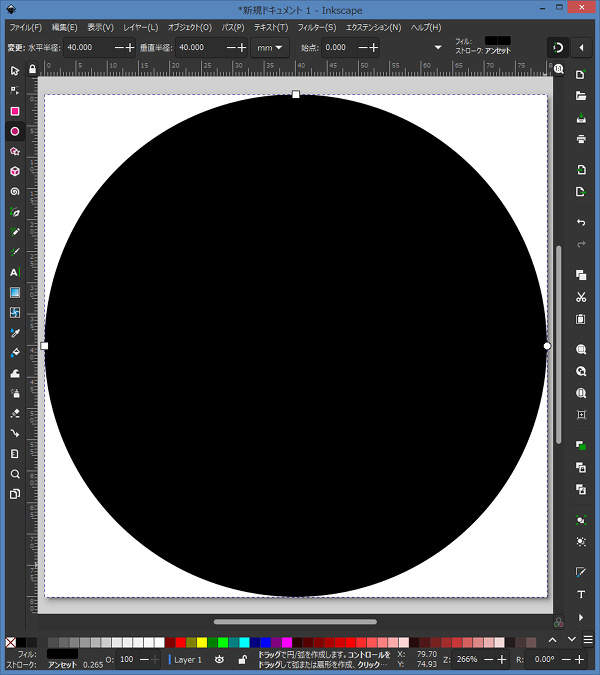This screenshot has width=600, height=675.
Task: Select the Gradient tool
Action: [x=15, y=293]
